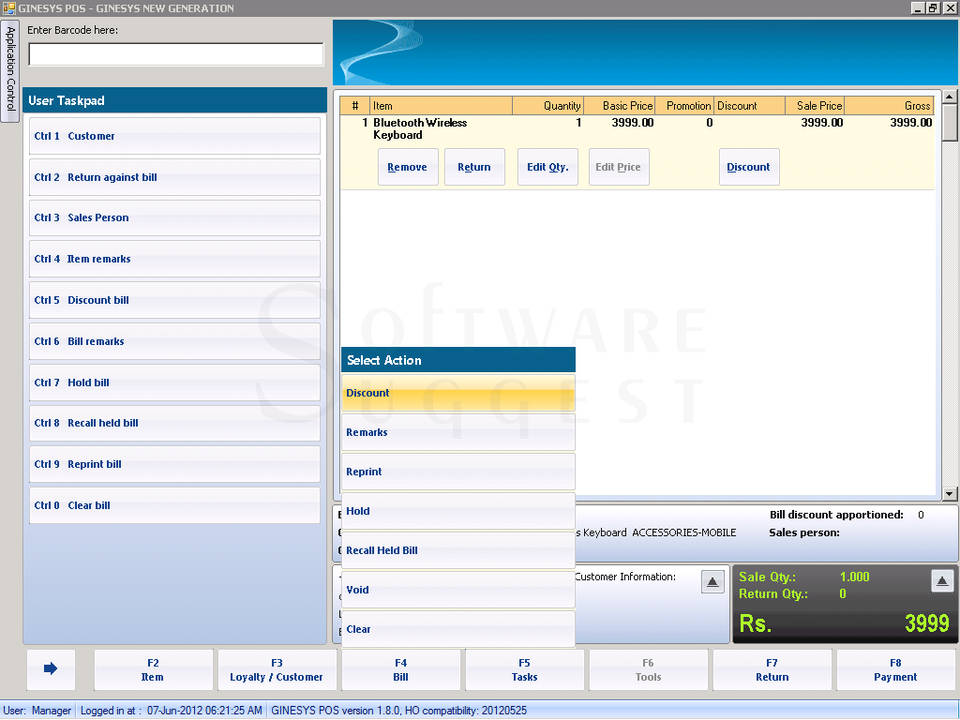This screenshot has height=720, width=960.
Task: Click the blue arrow icon in bottom bar
Action: point(51,669)
